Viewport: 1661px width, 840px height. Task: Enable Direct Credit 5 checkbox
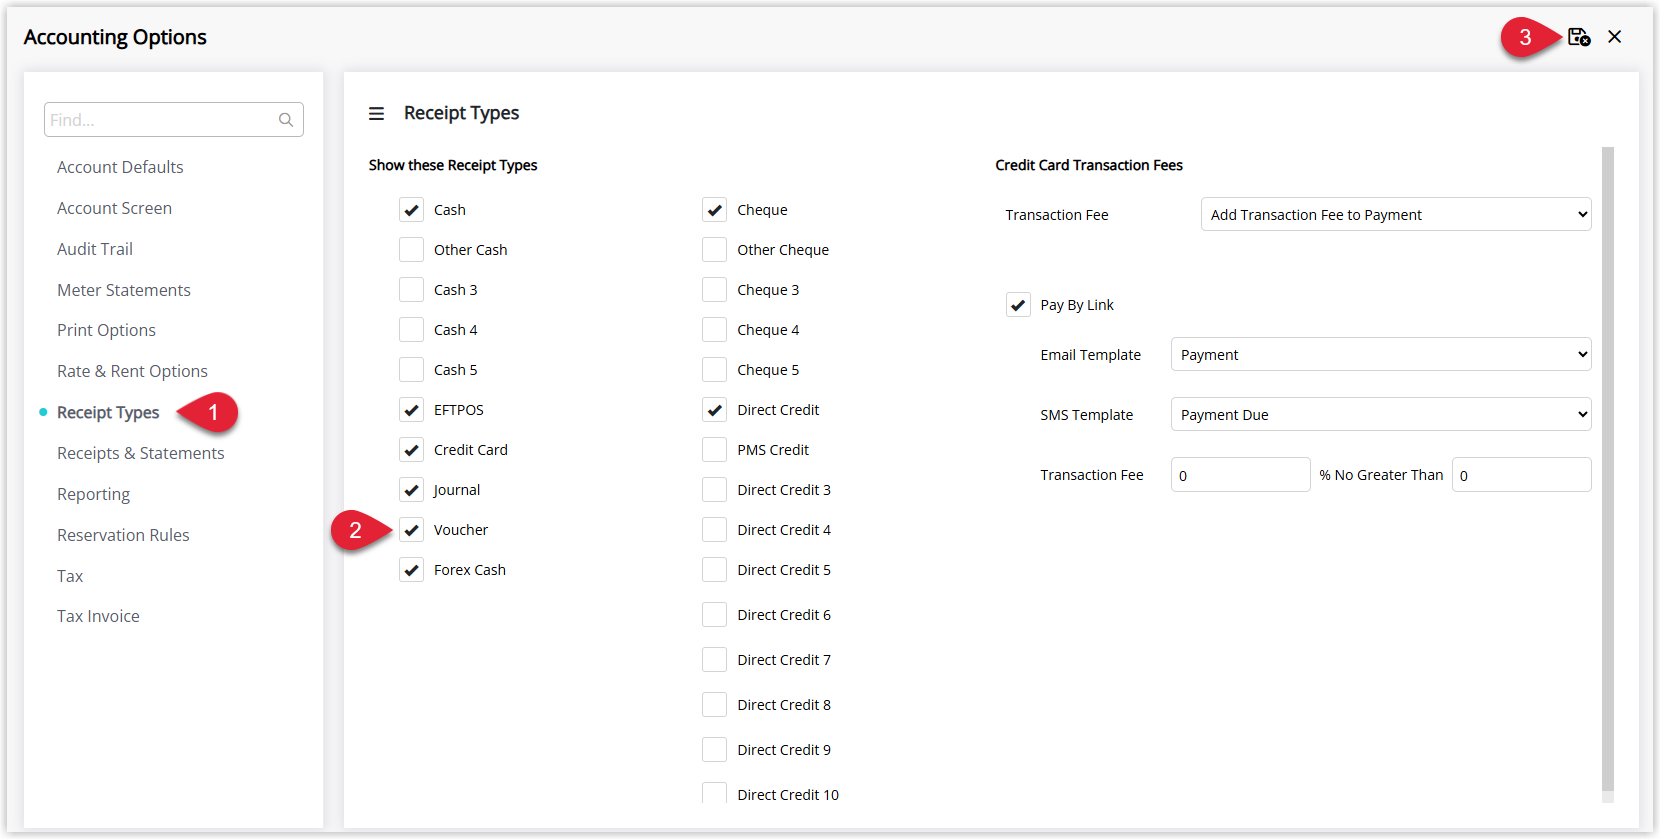714,570
